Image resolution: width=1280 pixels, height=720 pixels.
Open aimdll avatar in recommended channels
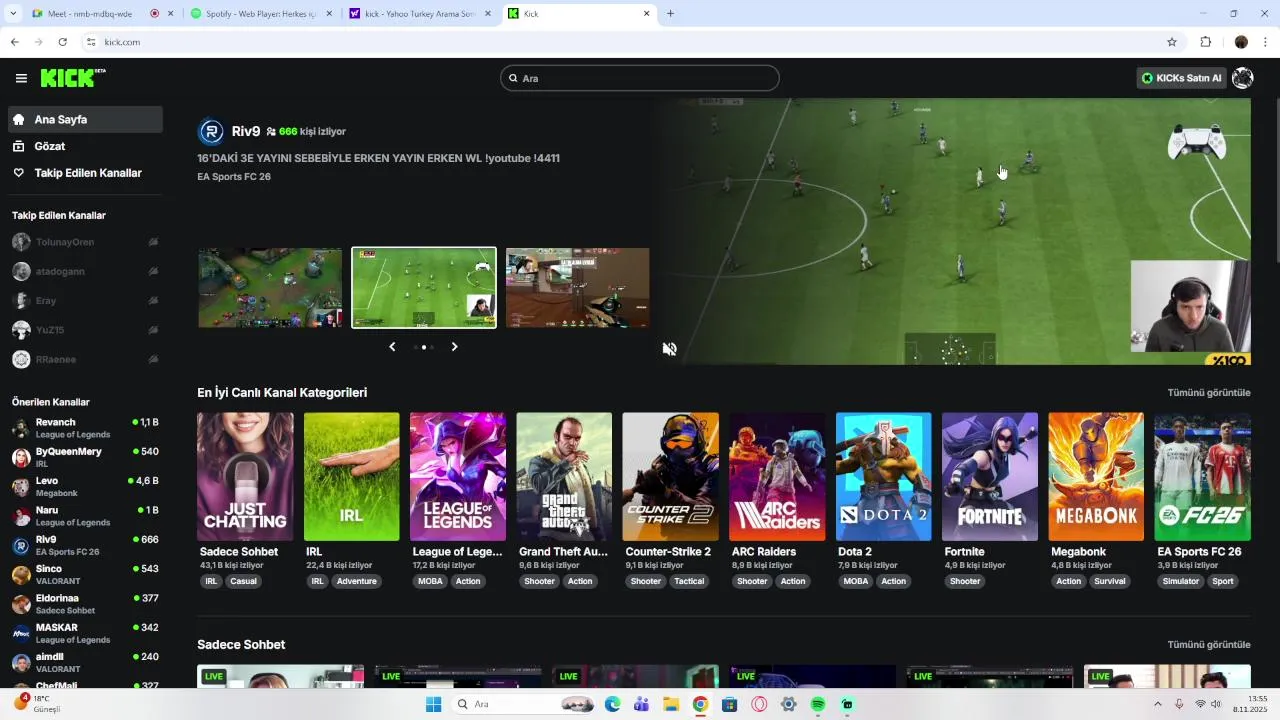(x=20, y=663)
